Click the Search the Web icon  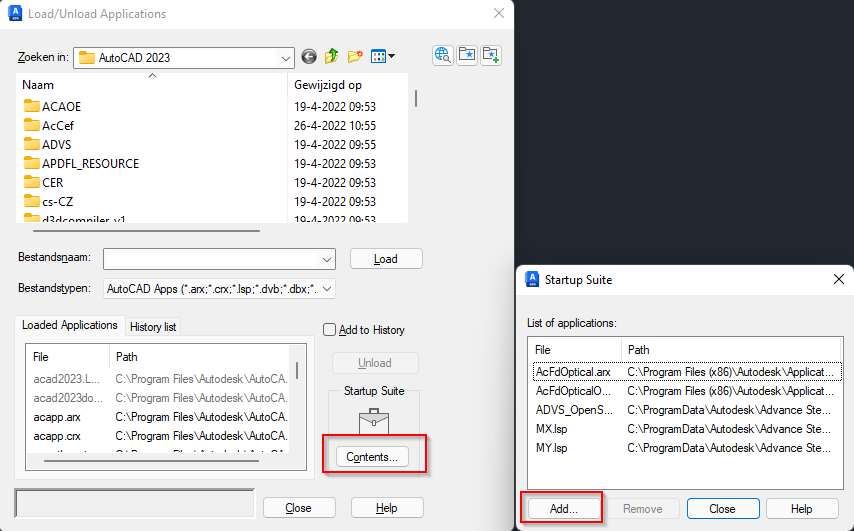click(443, 56)
